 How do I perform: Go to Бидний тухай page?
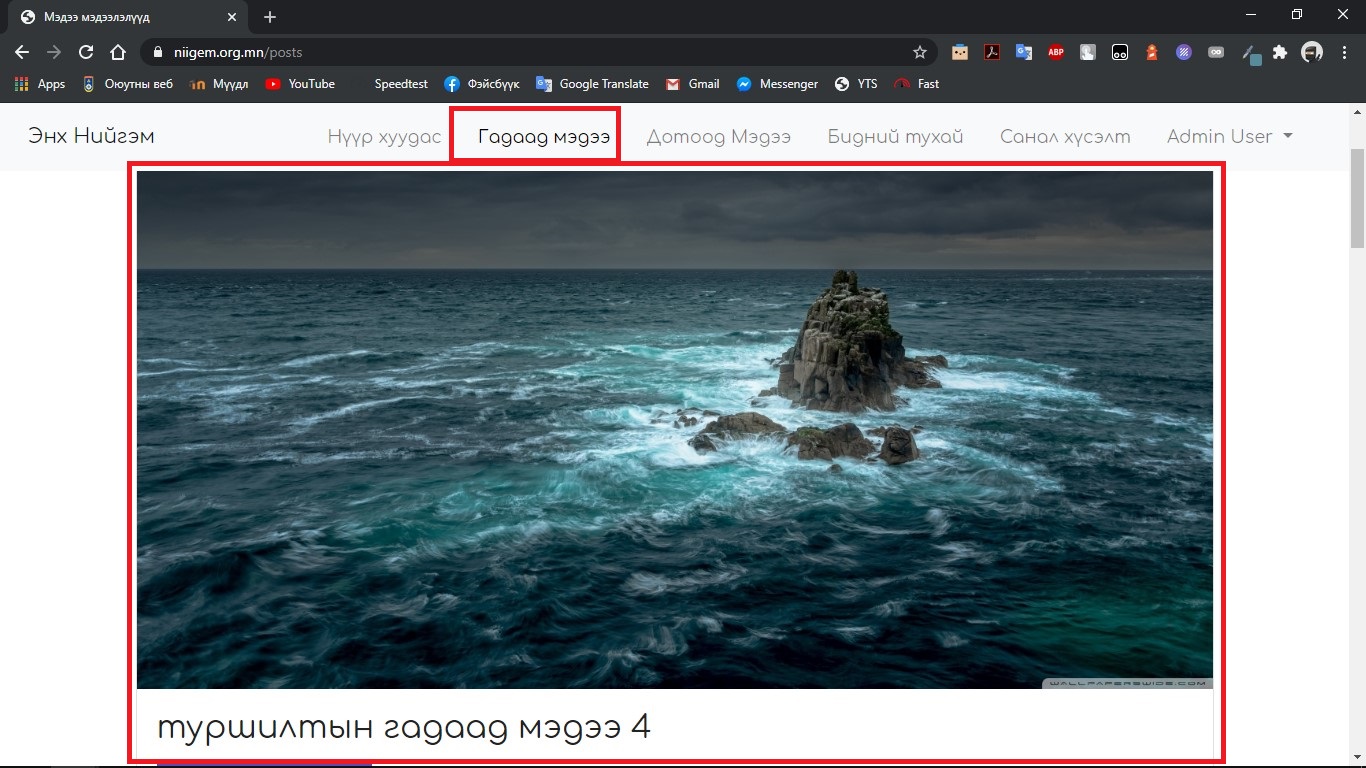click(x=895, y=136)
